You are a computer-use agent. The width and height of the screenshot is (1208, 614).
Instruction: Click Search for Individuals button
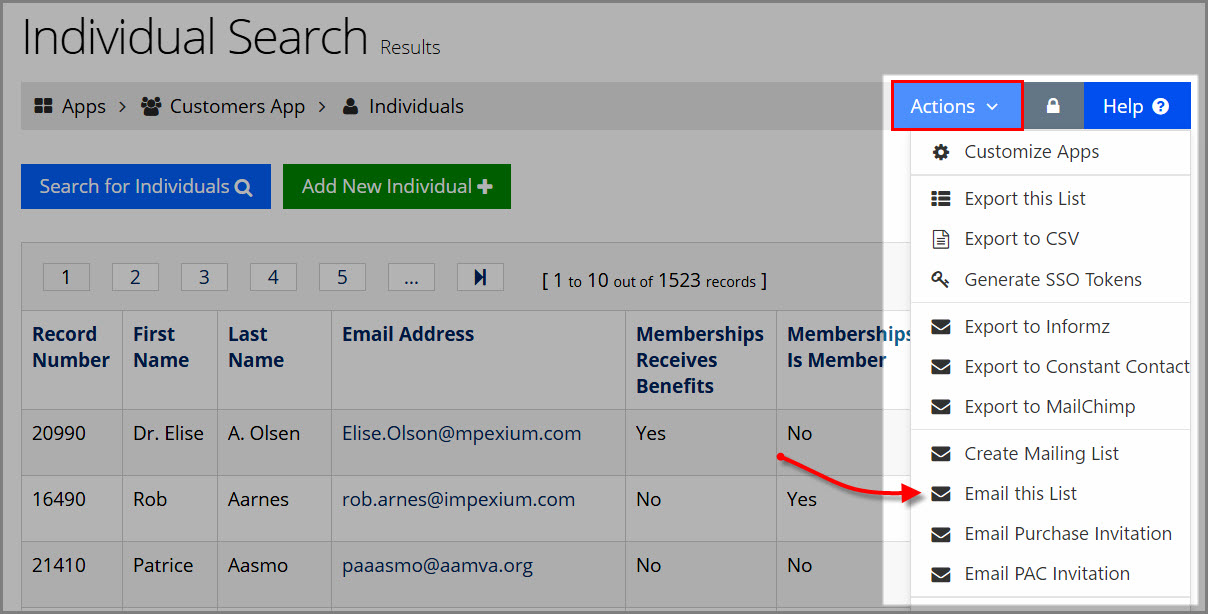coord(146,187)
